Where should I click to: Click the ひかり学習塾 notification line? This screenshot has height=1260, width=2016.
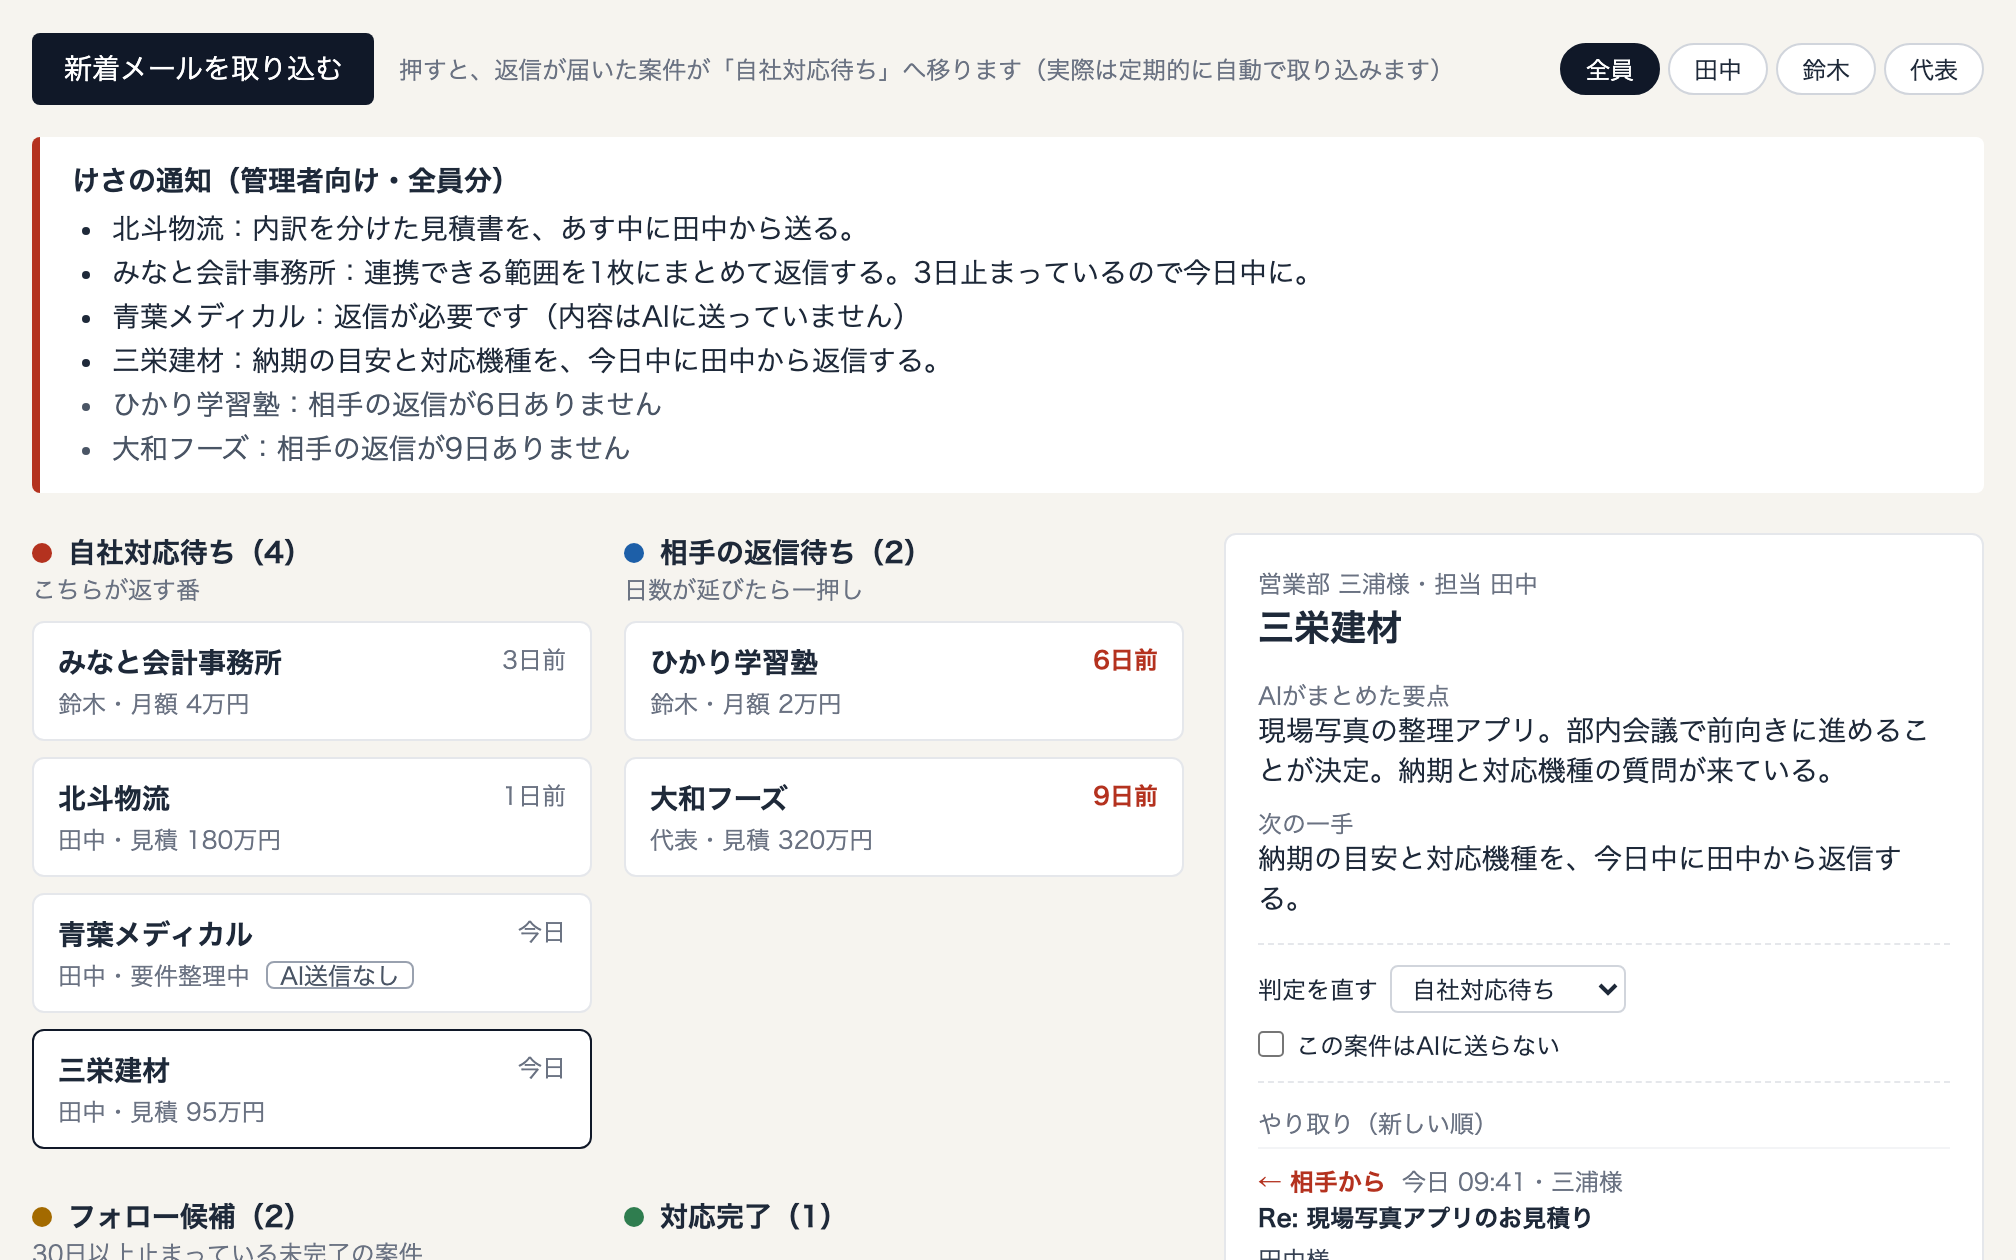pyautogui.click(x=387, y=404)
